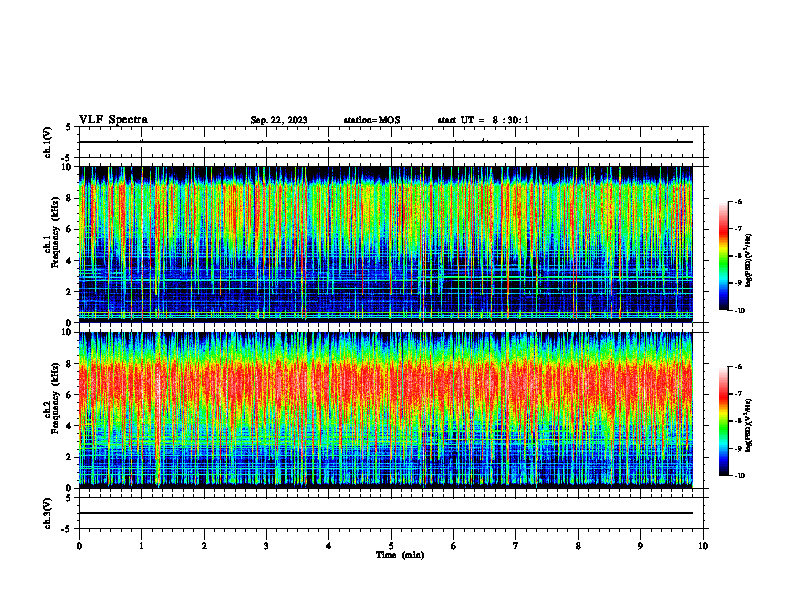The width and height of the screenshot is (792, 612).
Task: Click time-axis tick label "4"
Action: pos(329,546)
